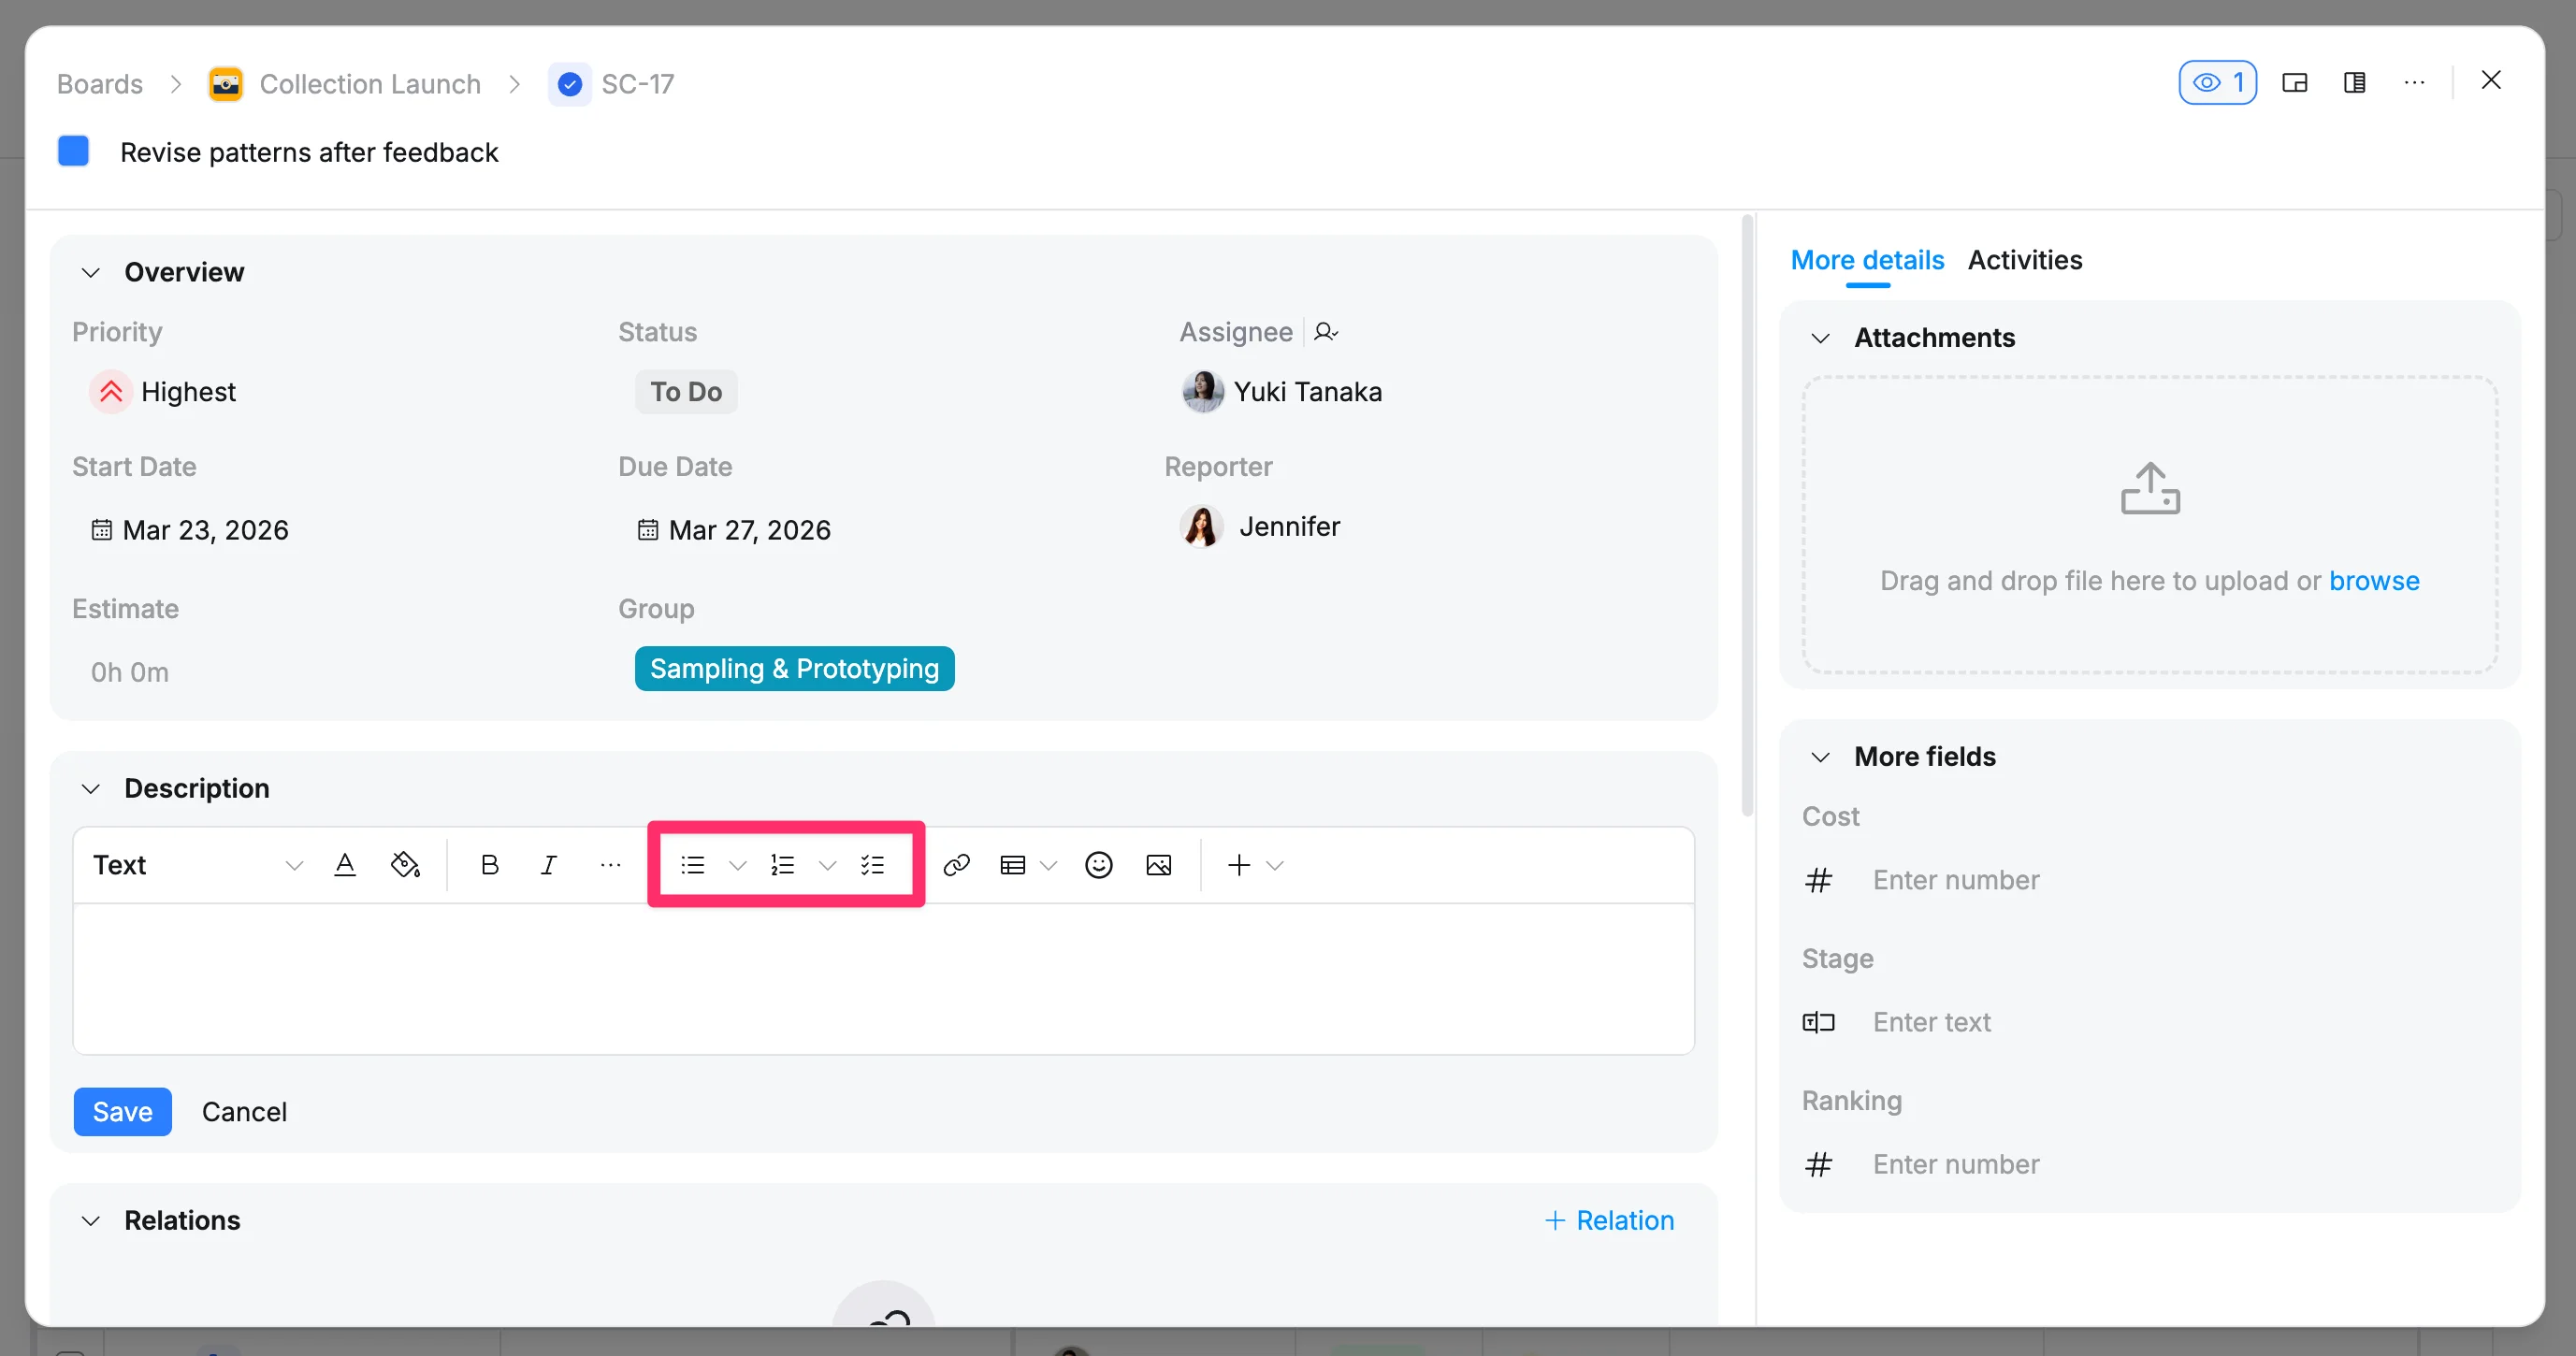The image size is (2576, 1356).
Task: Open the table options dropdown arrow
Action: pos(1049,865)
